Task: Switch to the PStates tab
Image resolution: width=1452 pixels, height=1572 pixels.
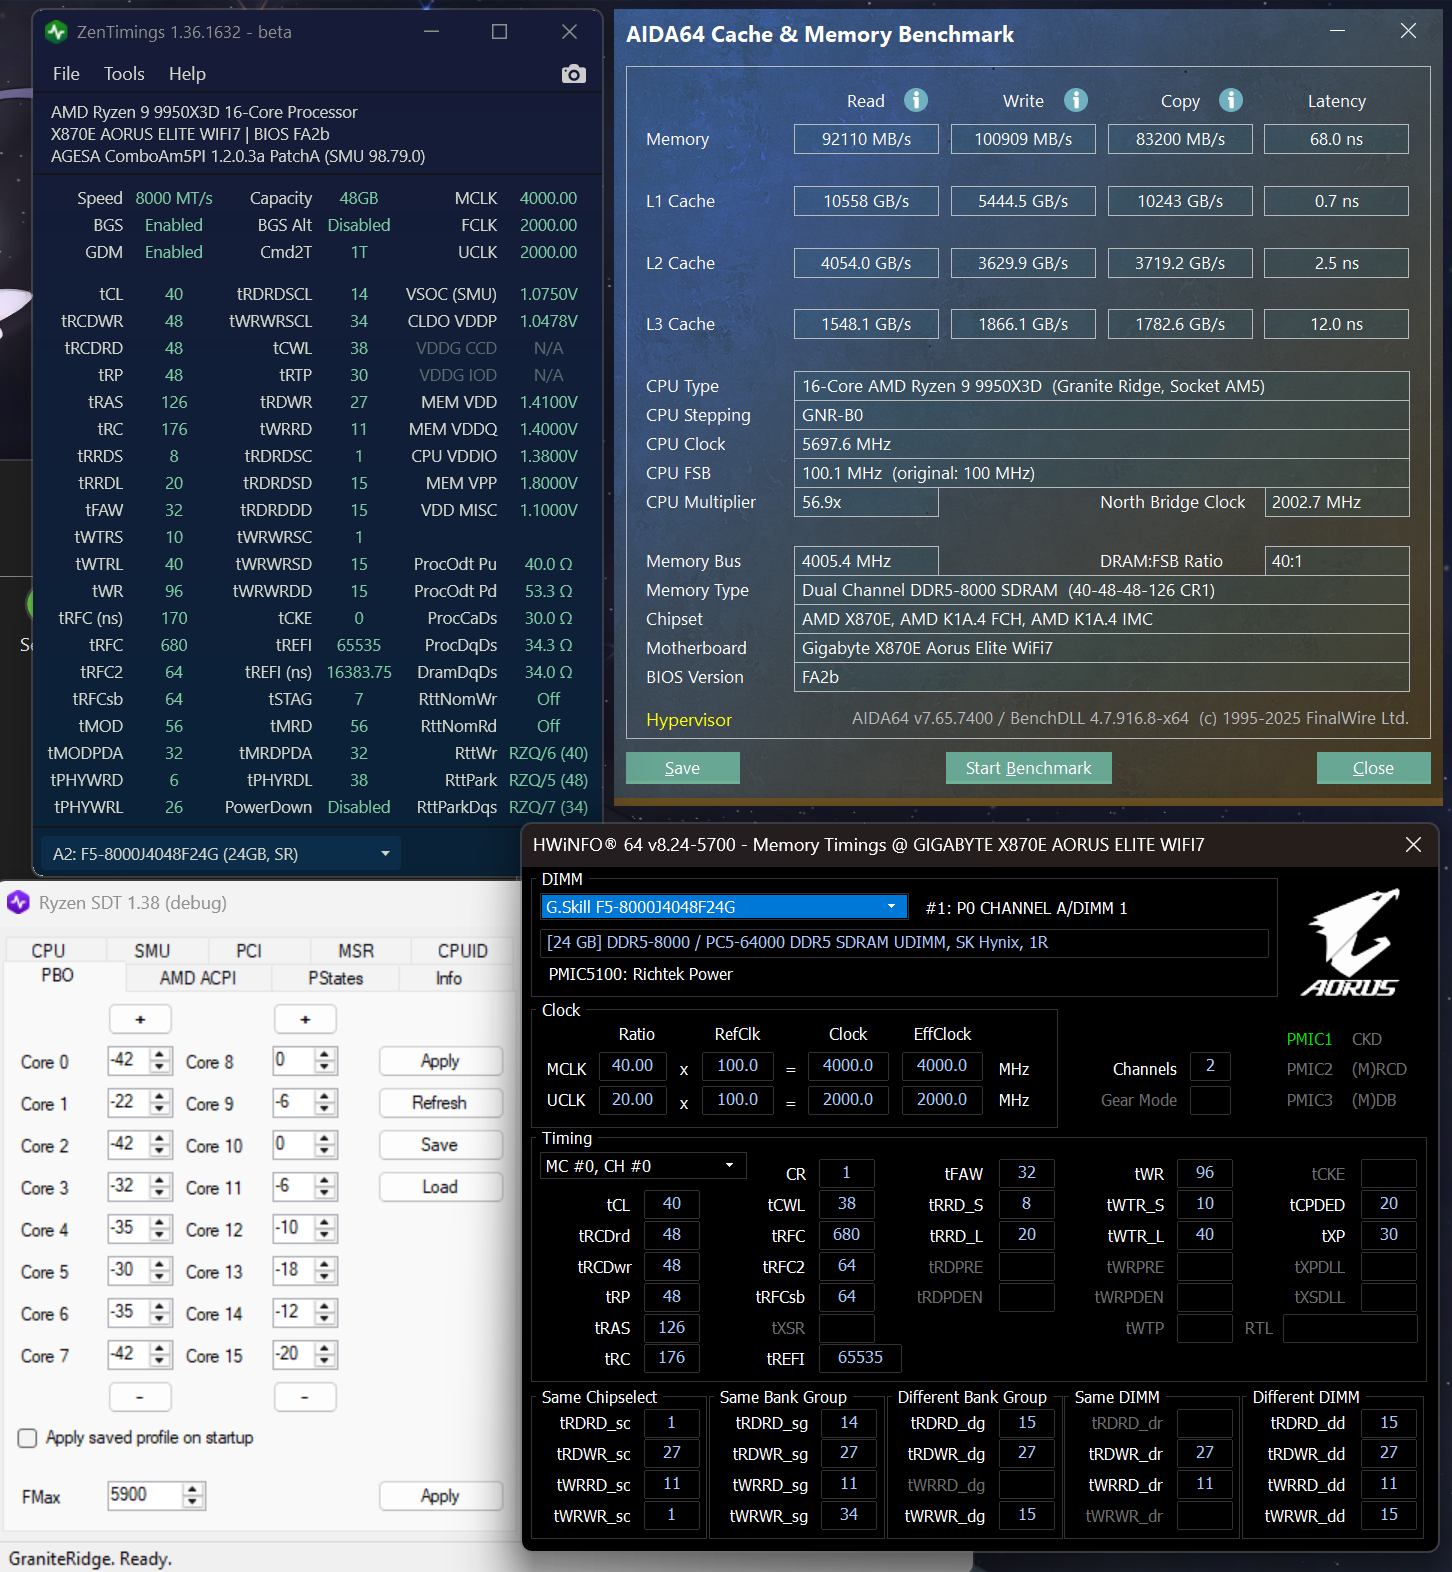Action: pyautogui.click(x=335, y=978)
